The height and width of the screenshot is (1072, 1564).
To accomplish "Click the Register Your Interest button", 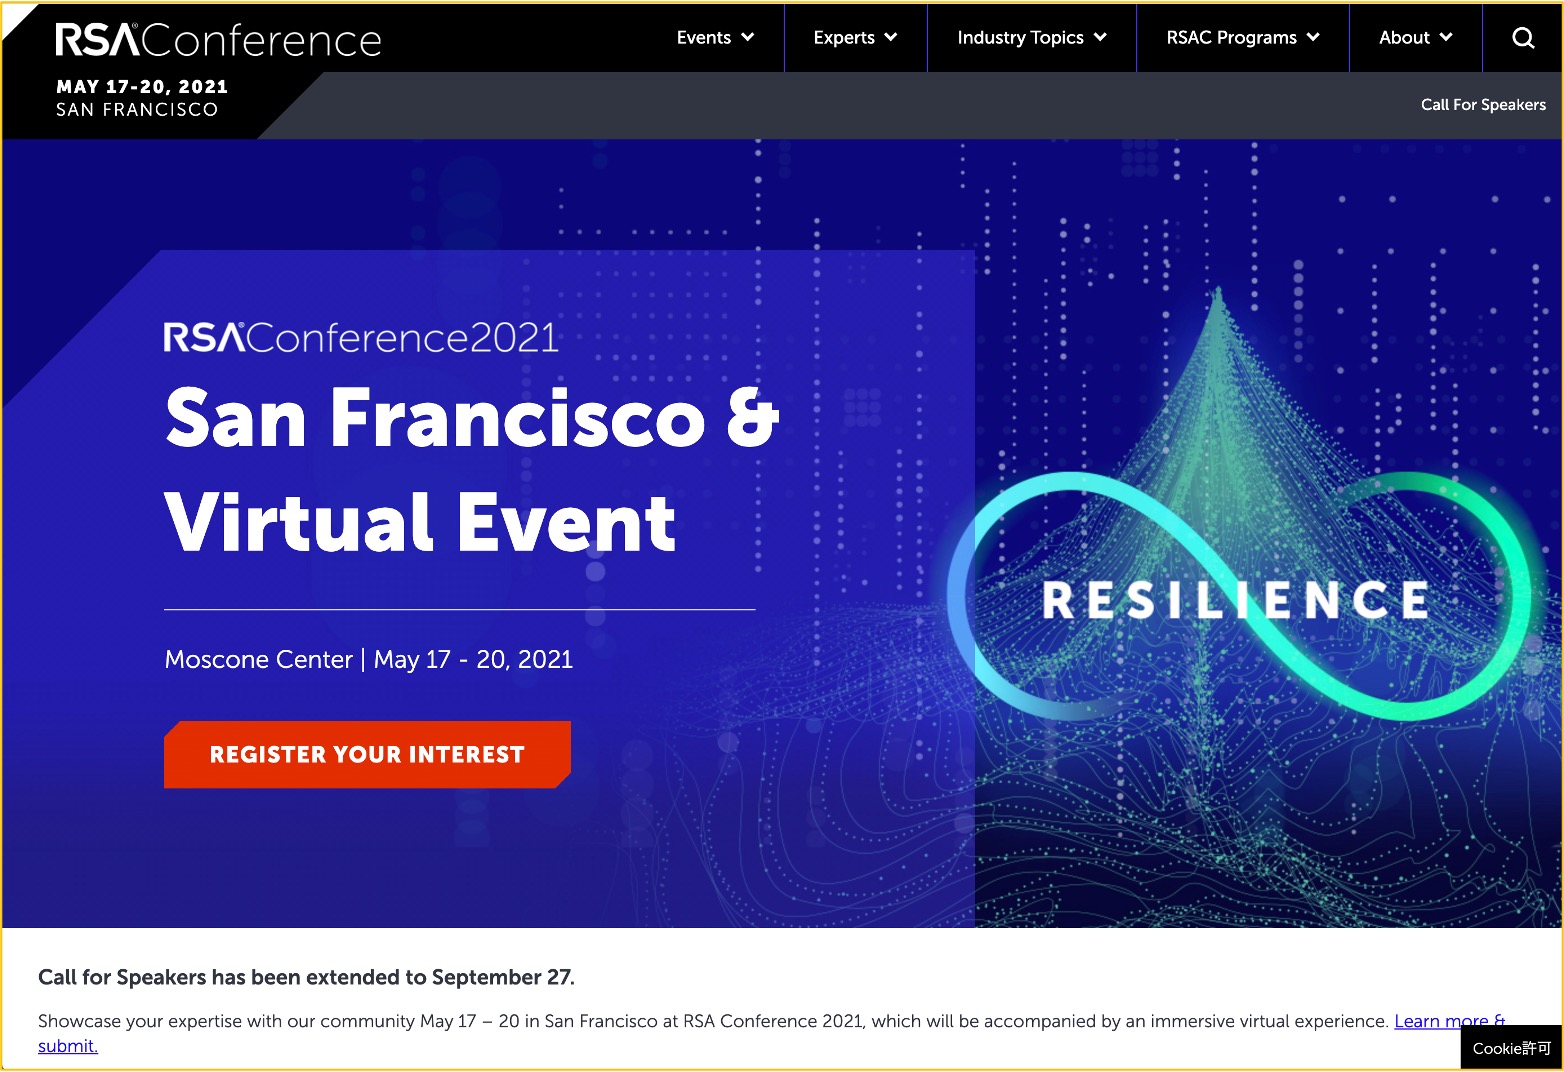I will (367, 754).
